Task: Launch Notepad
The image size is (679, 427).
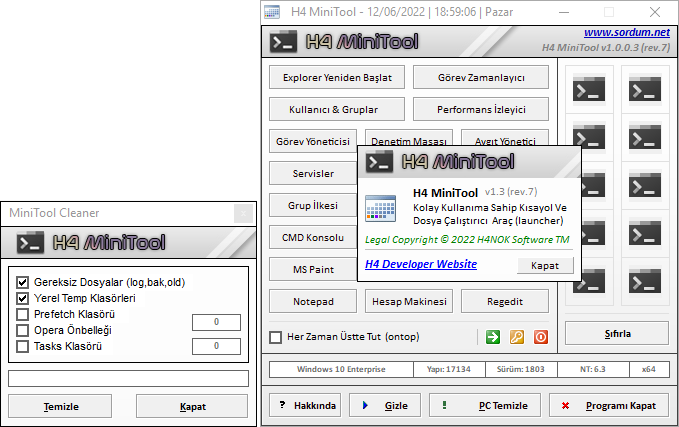Action: pos(313,301)
